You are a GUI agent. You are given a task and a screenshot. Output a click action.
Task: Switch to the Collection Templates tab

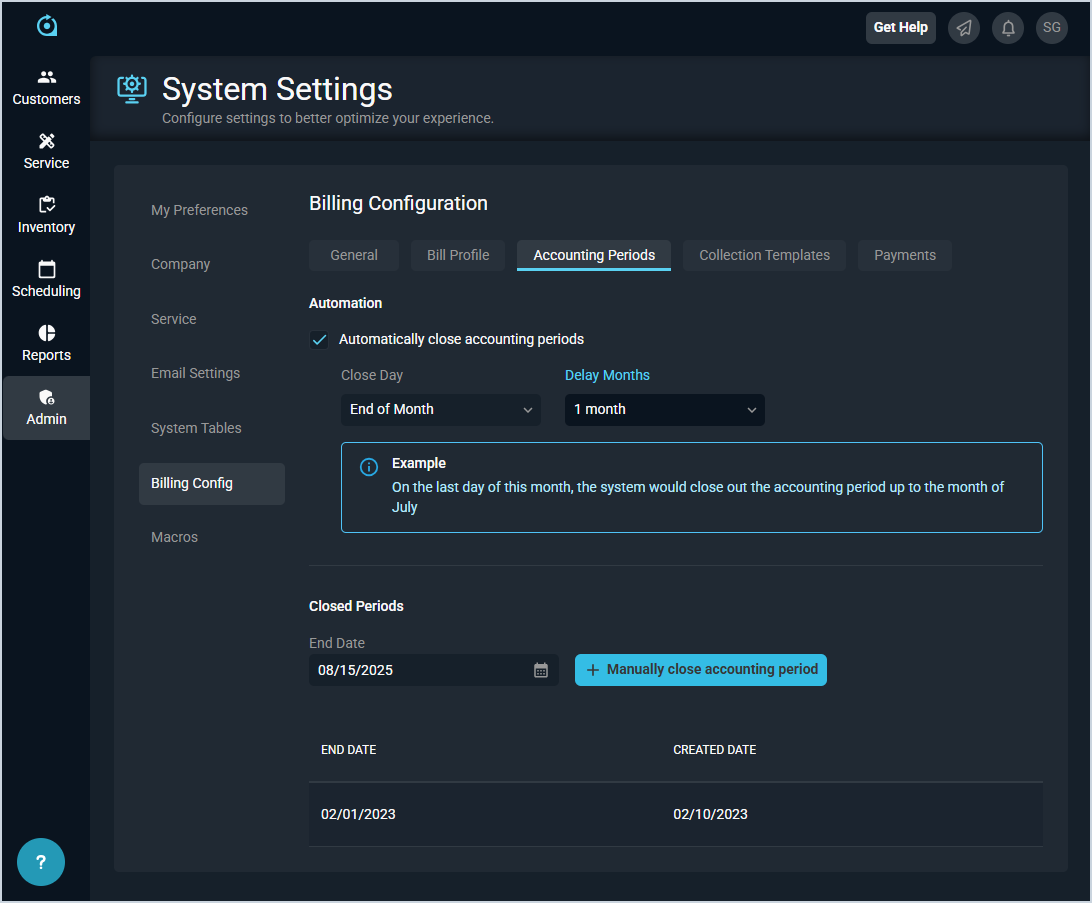pos(764,255)
